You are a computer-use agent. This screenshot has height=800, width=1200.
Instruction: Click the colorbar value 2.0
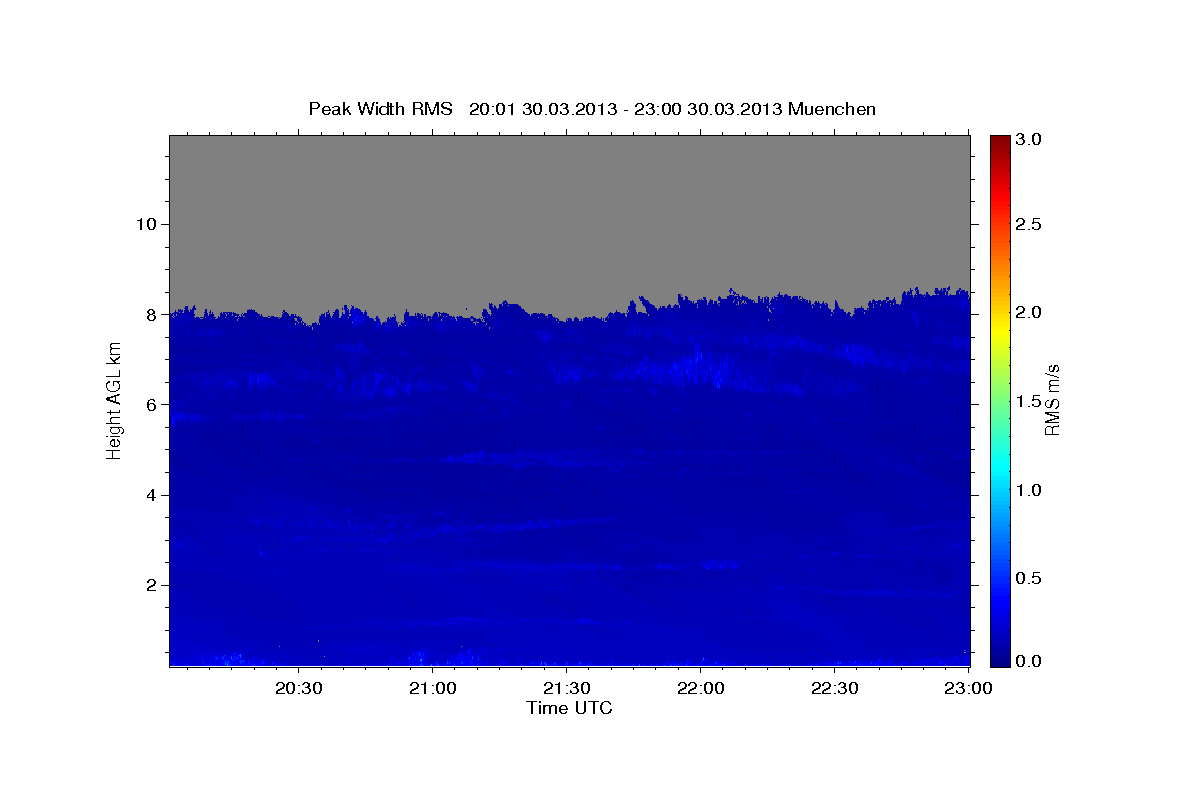point(1028,312)
